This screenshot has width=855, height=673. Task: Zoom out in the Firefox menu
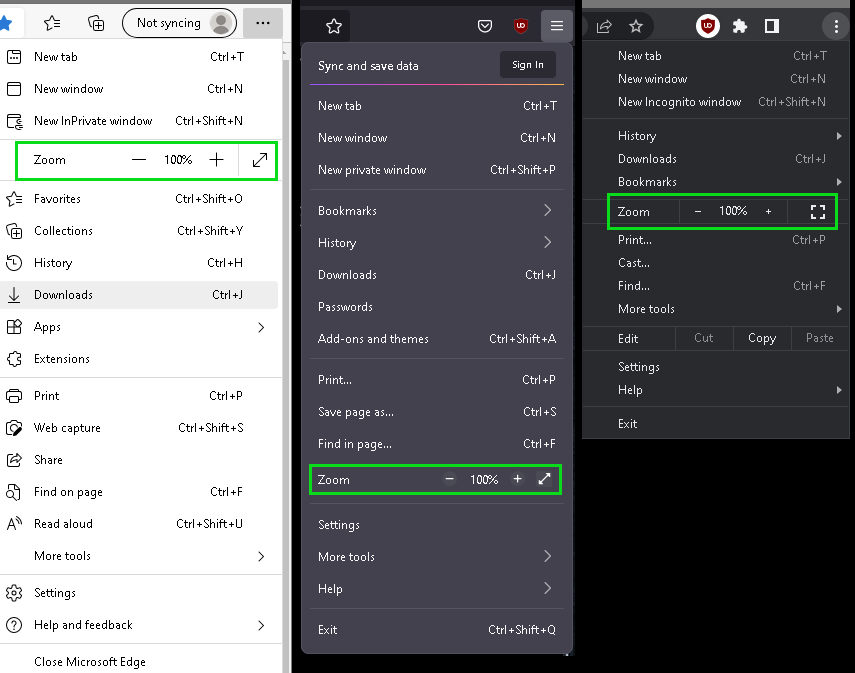[449, 479]
